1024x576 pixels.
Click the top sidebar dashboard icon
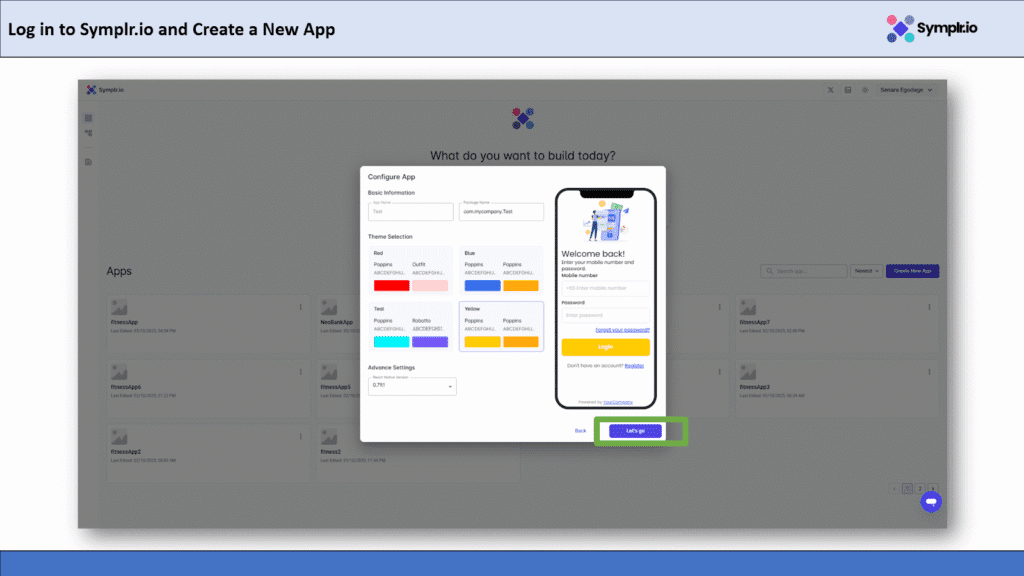tap(88, 118)
